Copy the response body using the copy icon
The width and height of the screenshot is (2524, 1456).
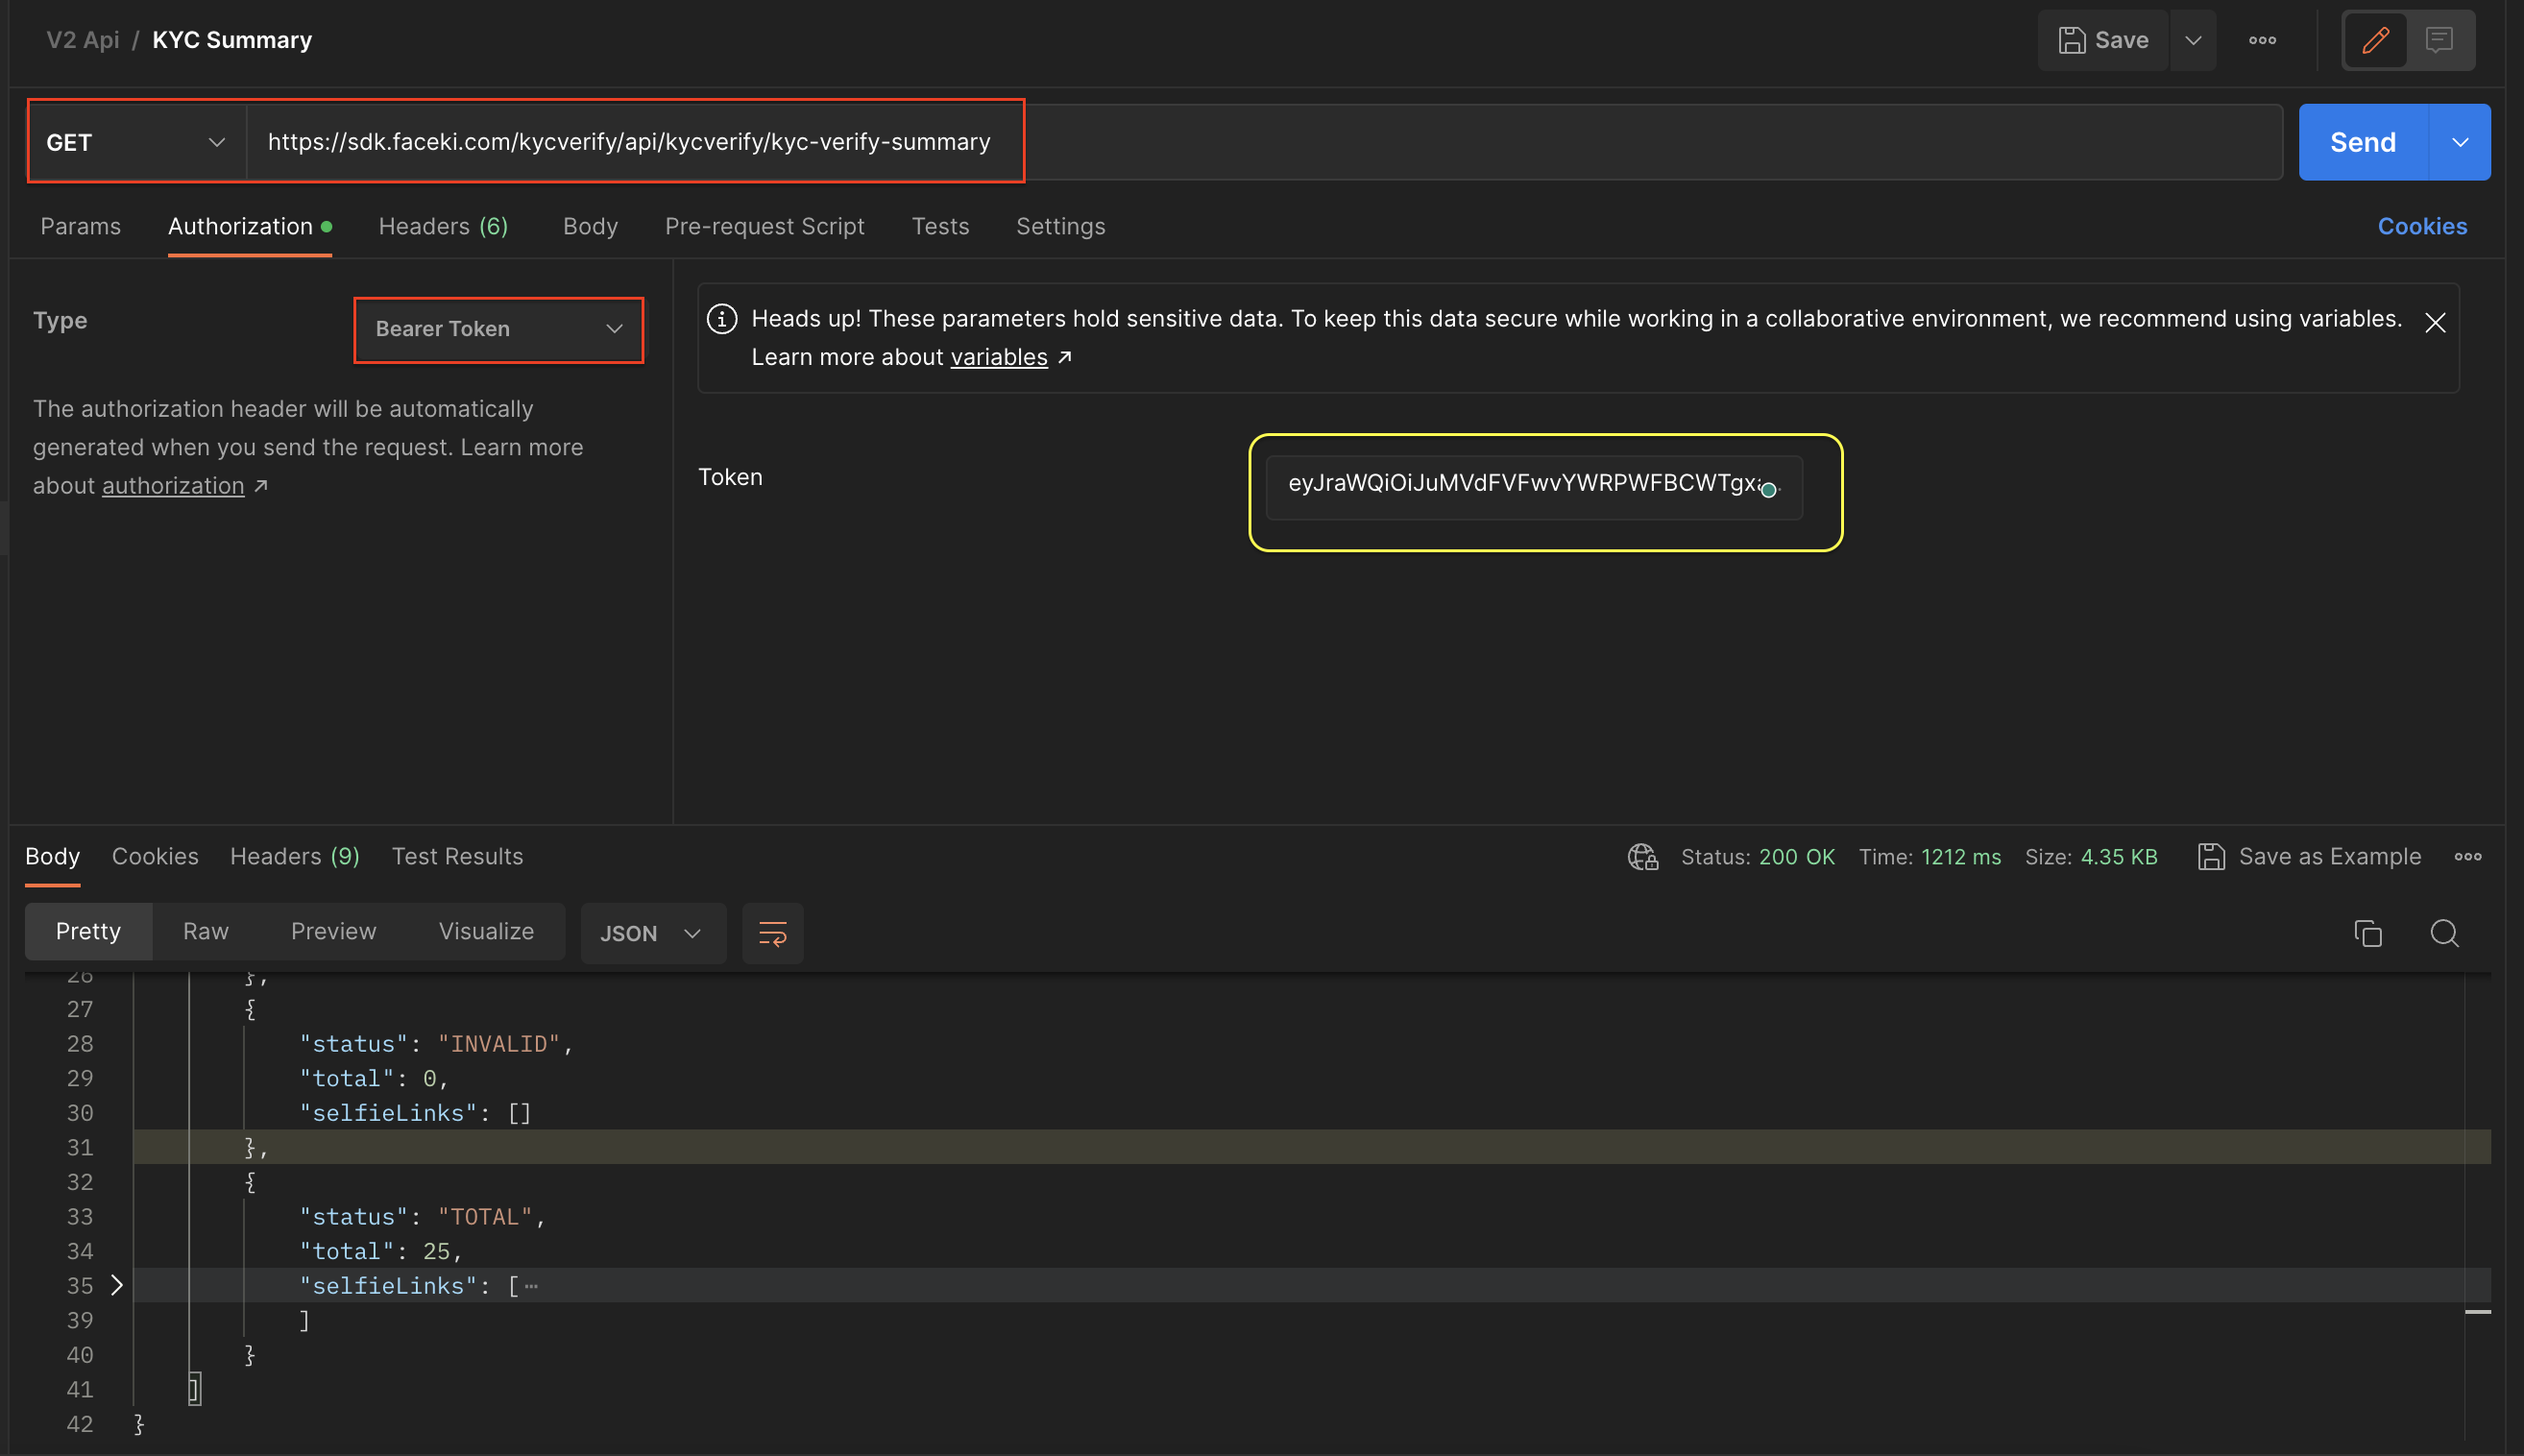[2367, 933]
